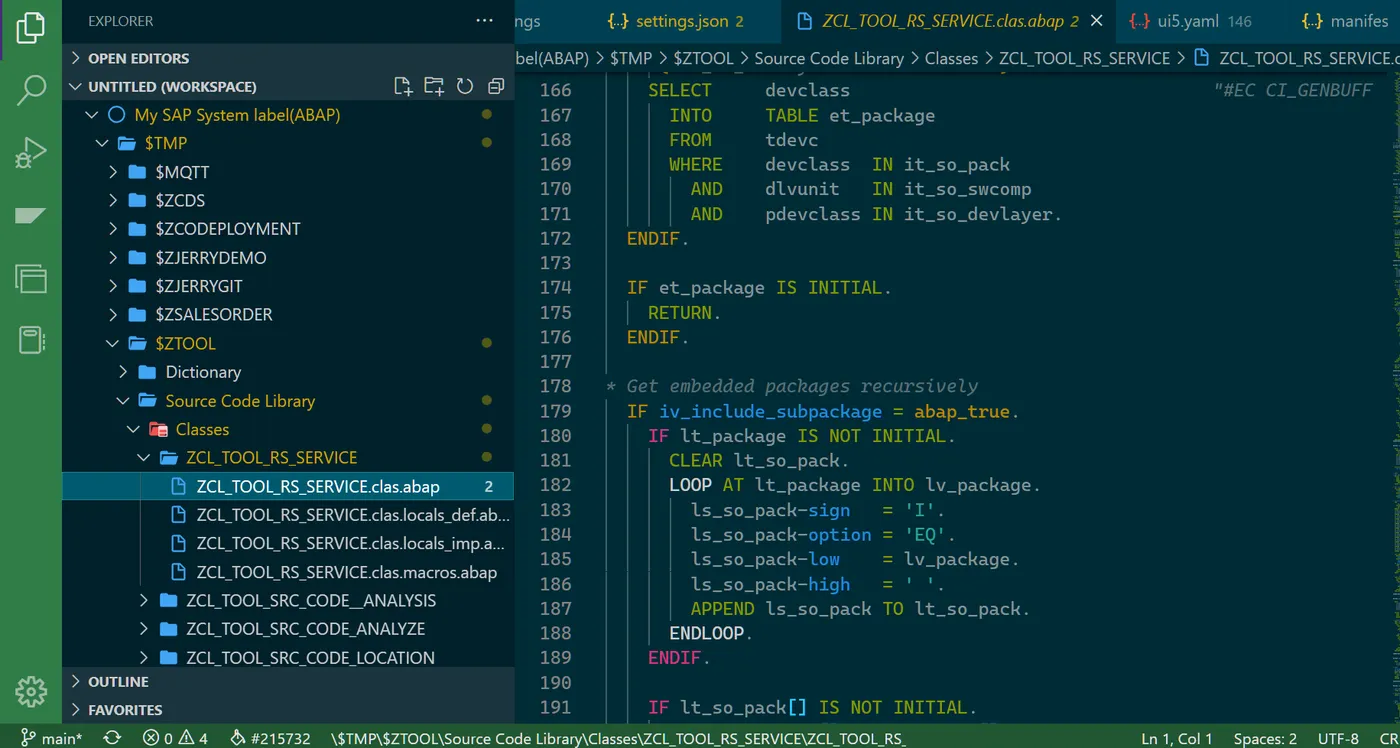Close the ZCL_TOOL_RS_SERVICE.clas.abap tab
The width and height of the screenshot is (1400, 748).
point(1097,21)
